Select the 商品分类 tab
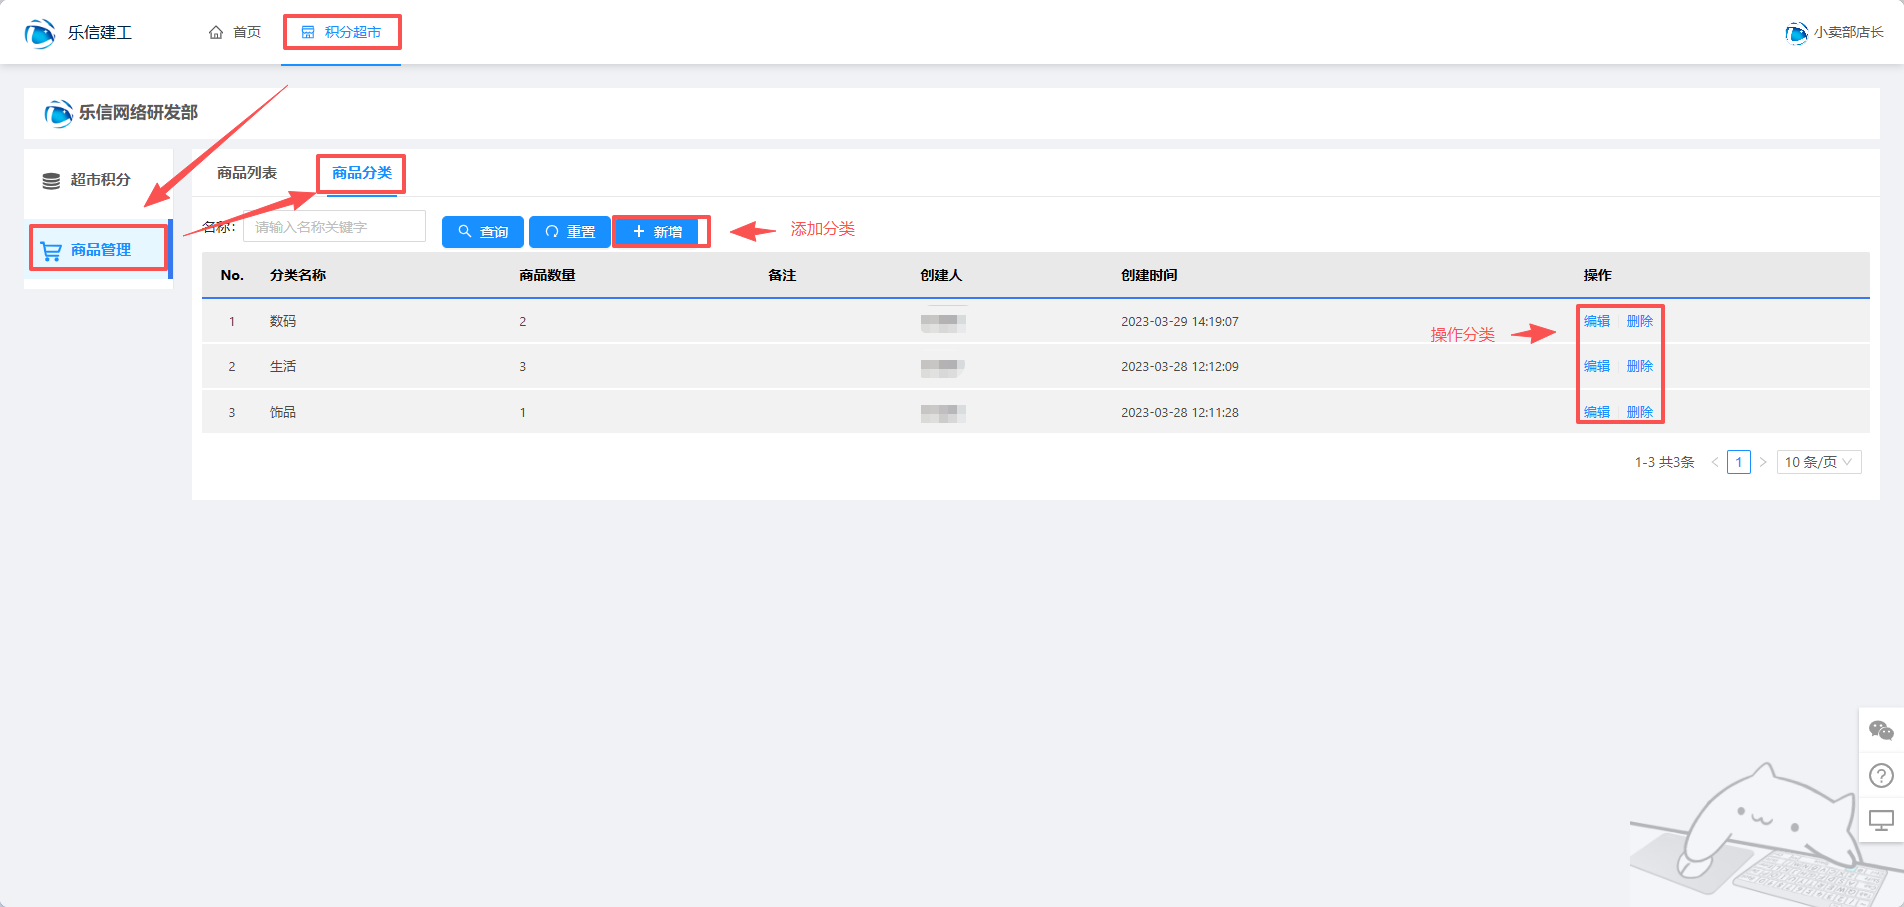Viewport: 1904px width, 907px height. point(362,173)
